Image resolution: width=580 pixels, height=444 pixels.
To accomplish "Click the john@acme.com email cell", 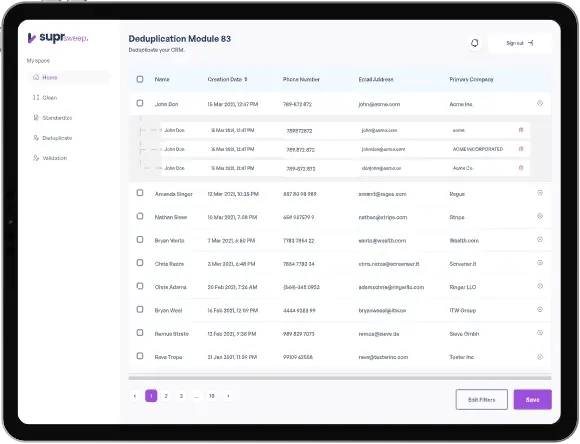I will pyautogui.click(x=379, y=104).
